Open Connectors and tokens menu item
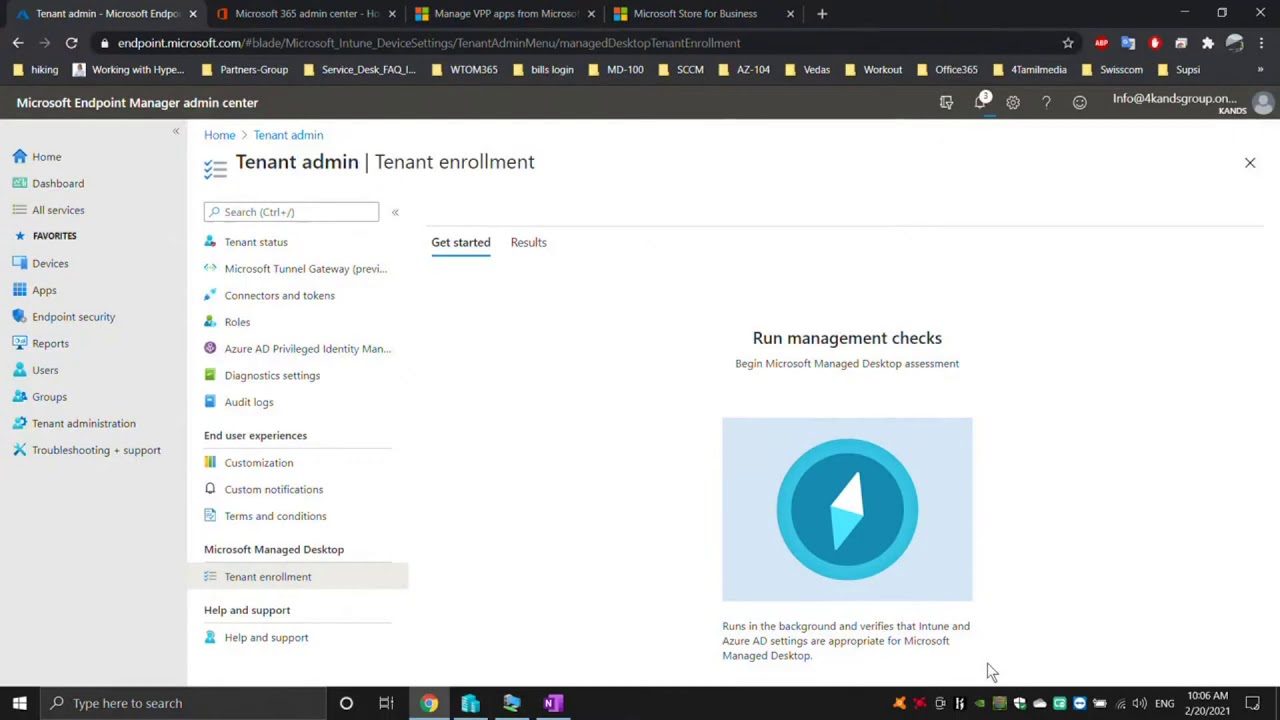1280x720 pixels. pyautogui.click(x=280, y=295)
